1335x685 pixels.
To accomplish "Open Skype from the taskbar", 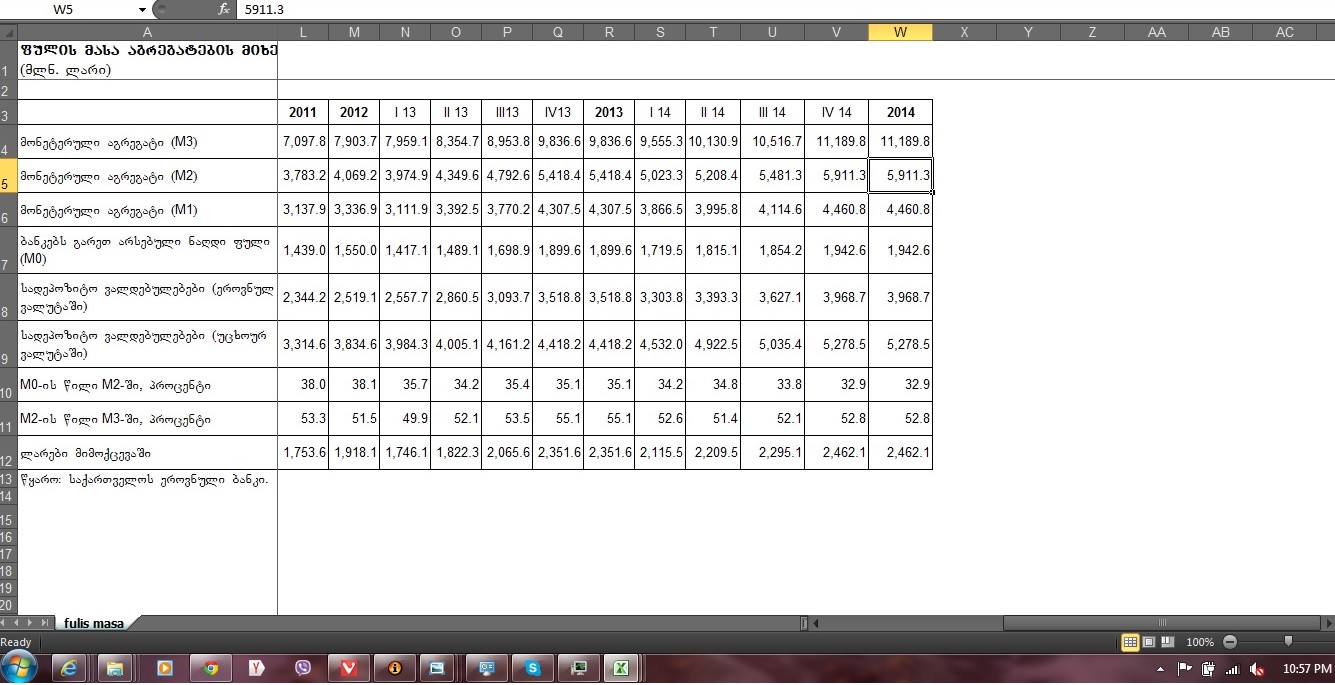I will point(533,668).
